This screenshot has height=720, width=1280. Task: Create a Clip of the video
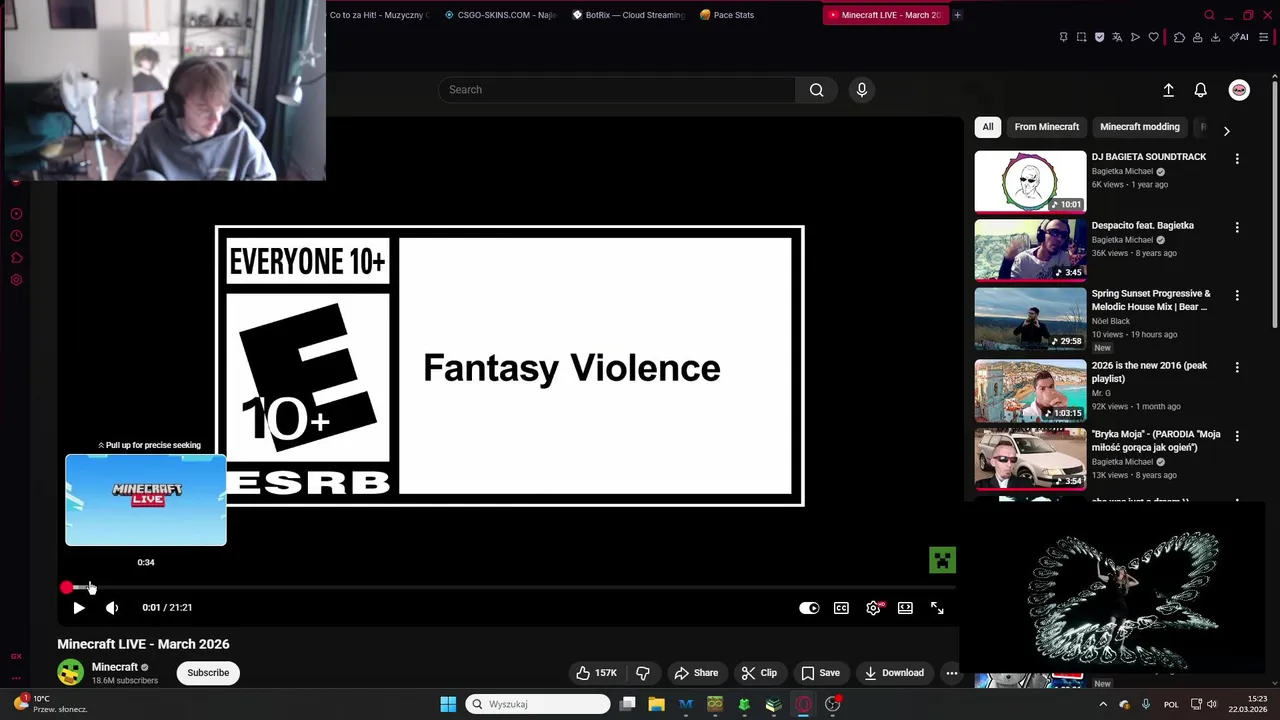pos(759,673)
